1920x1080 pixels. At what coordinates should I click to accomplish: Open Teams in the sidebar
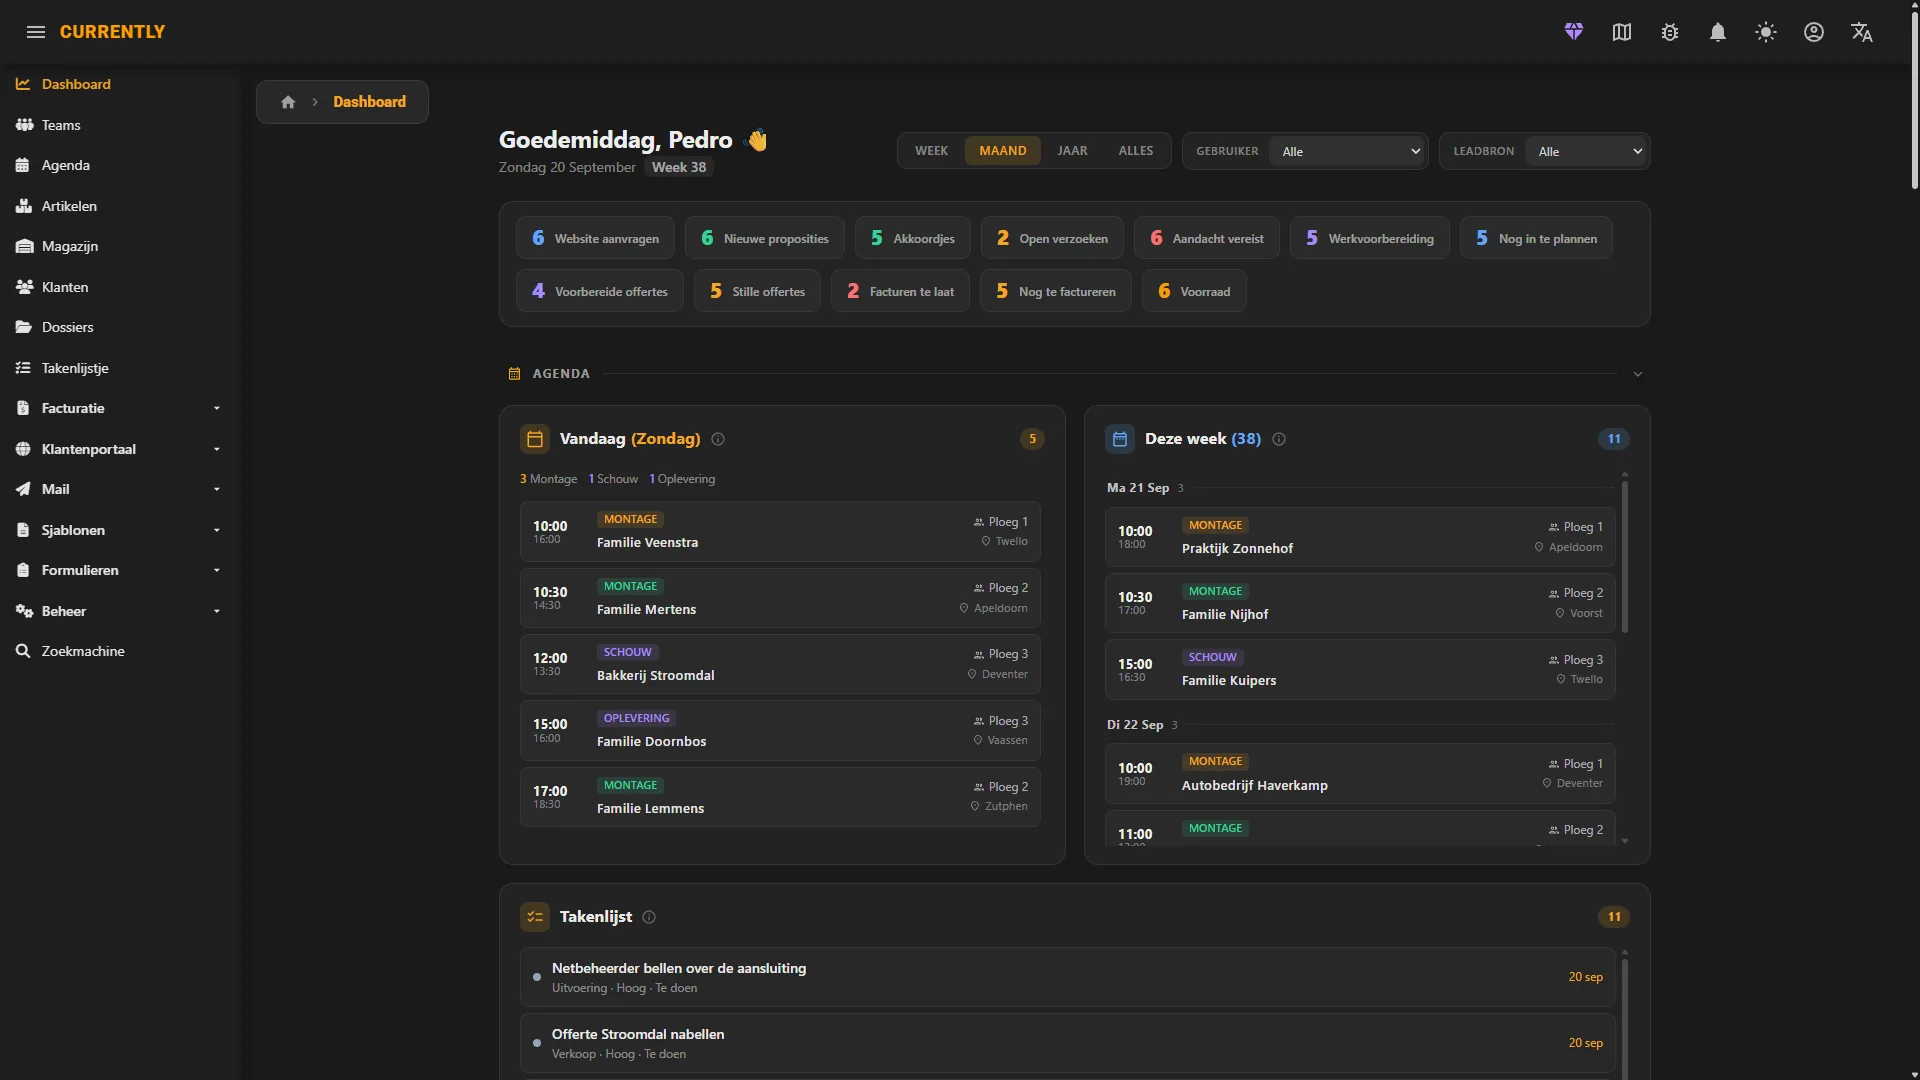(120, 125)
